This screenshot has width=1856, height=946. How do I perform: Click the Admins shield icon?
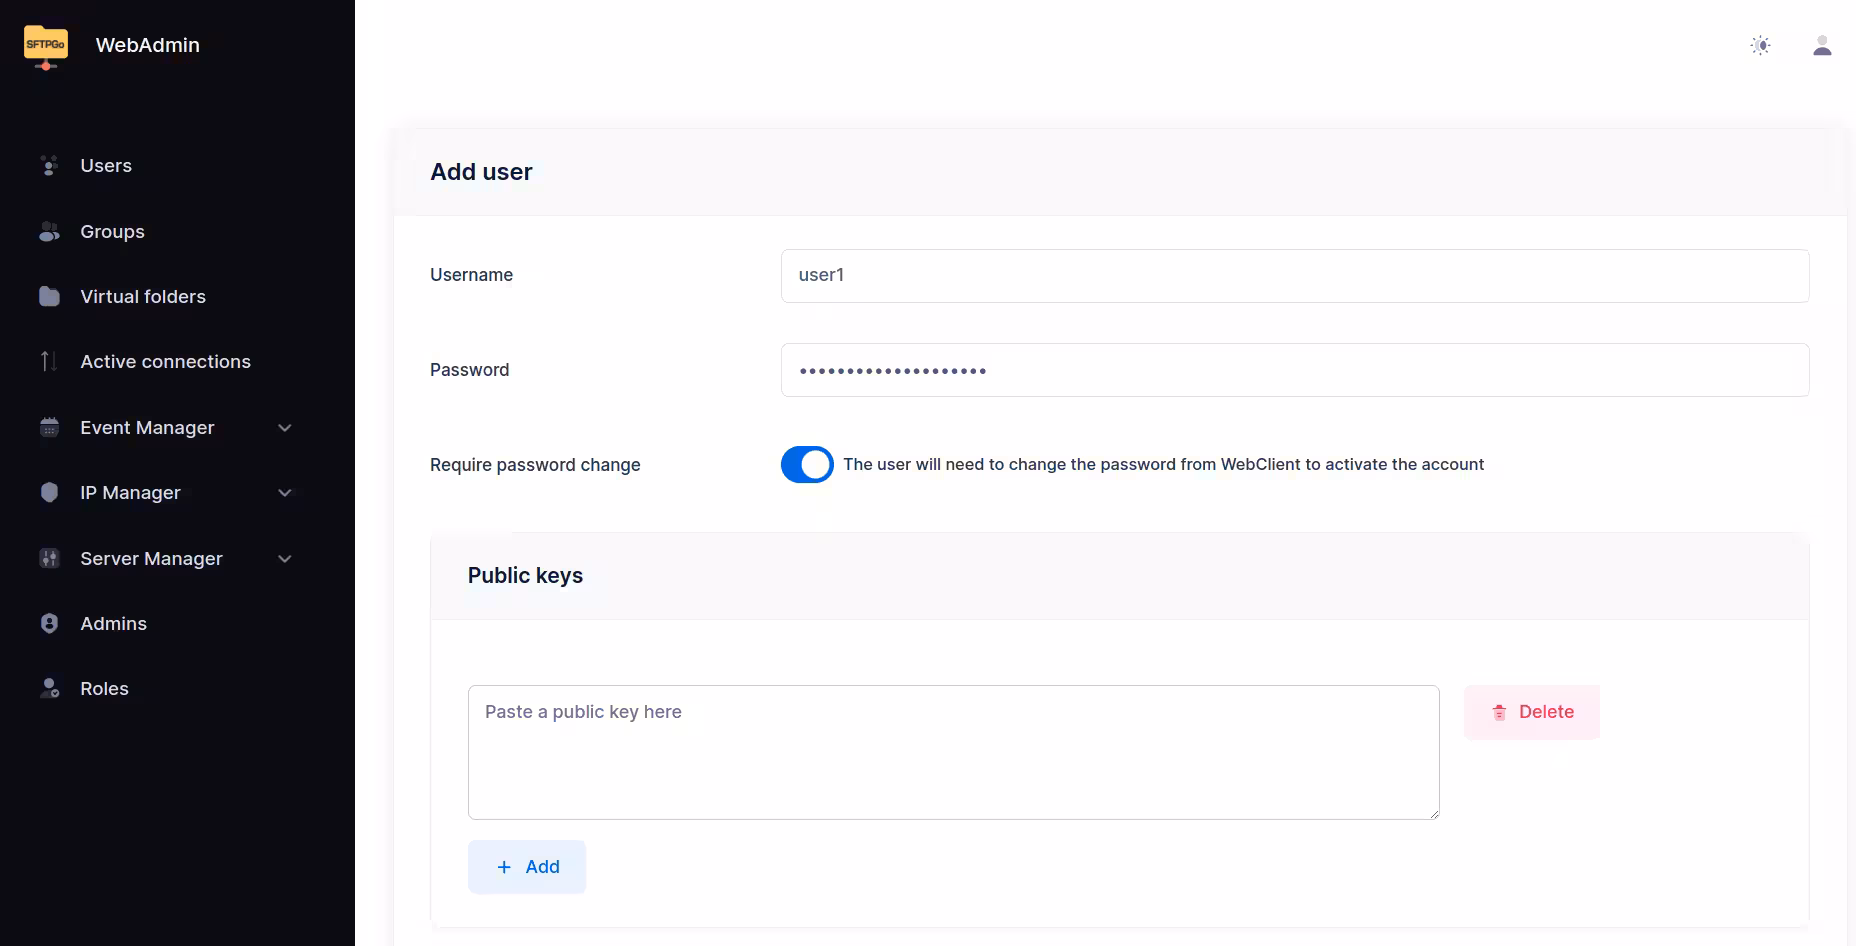point(49,624)
